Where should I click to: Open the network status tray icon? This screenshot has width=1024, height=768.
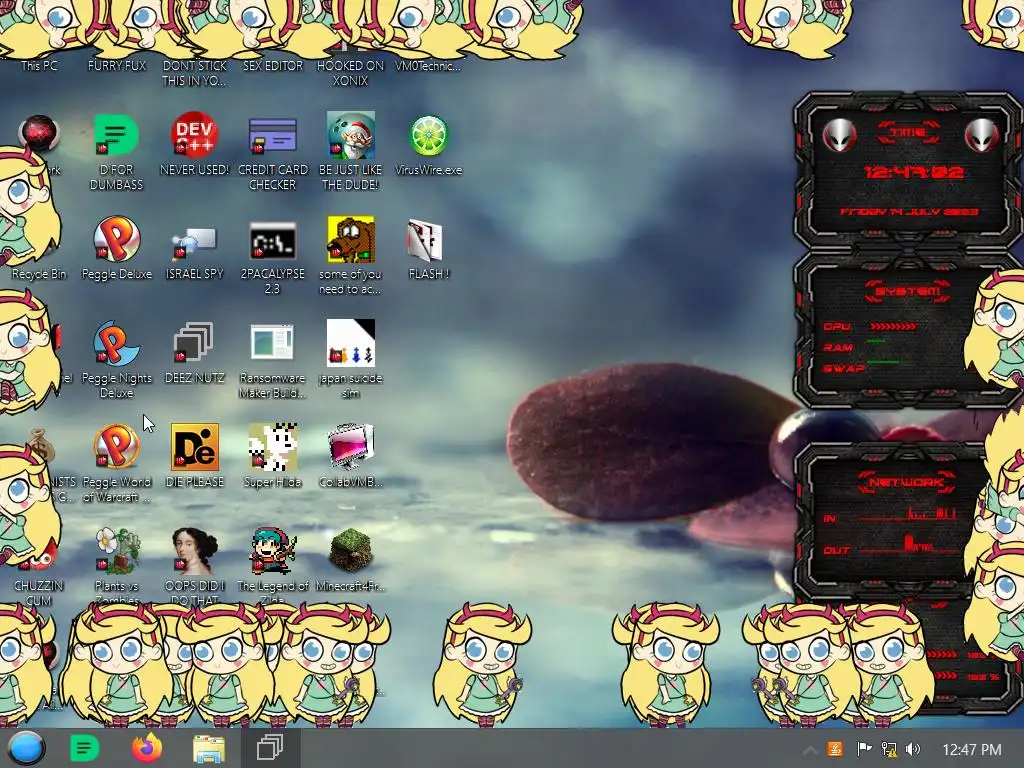889,748
